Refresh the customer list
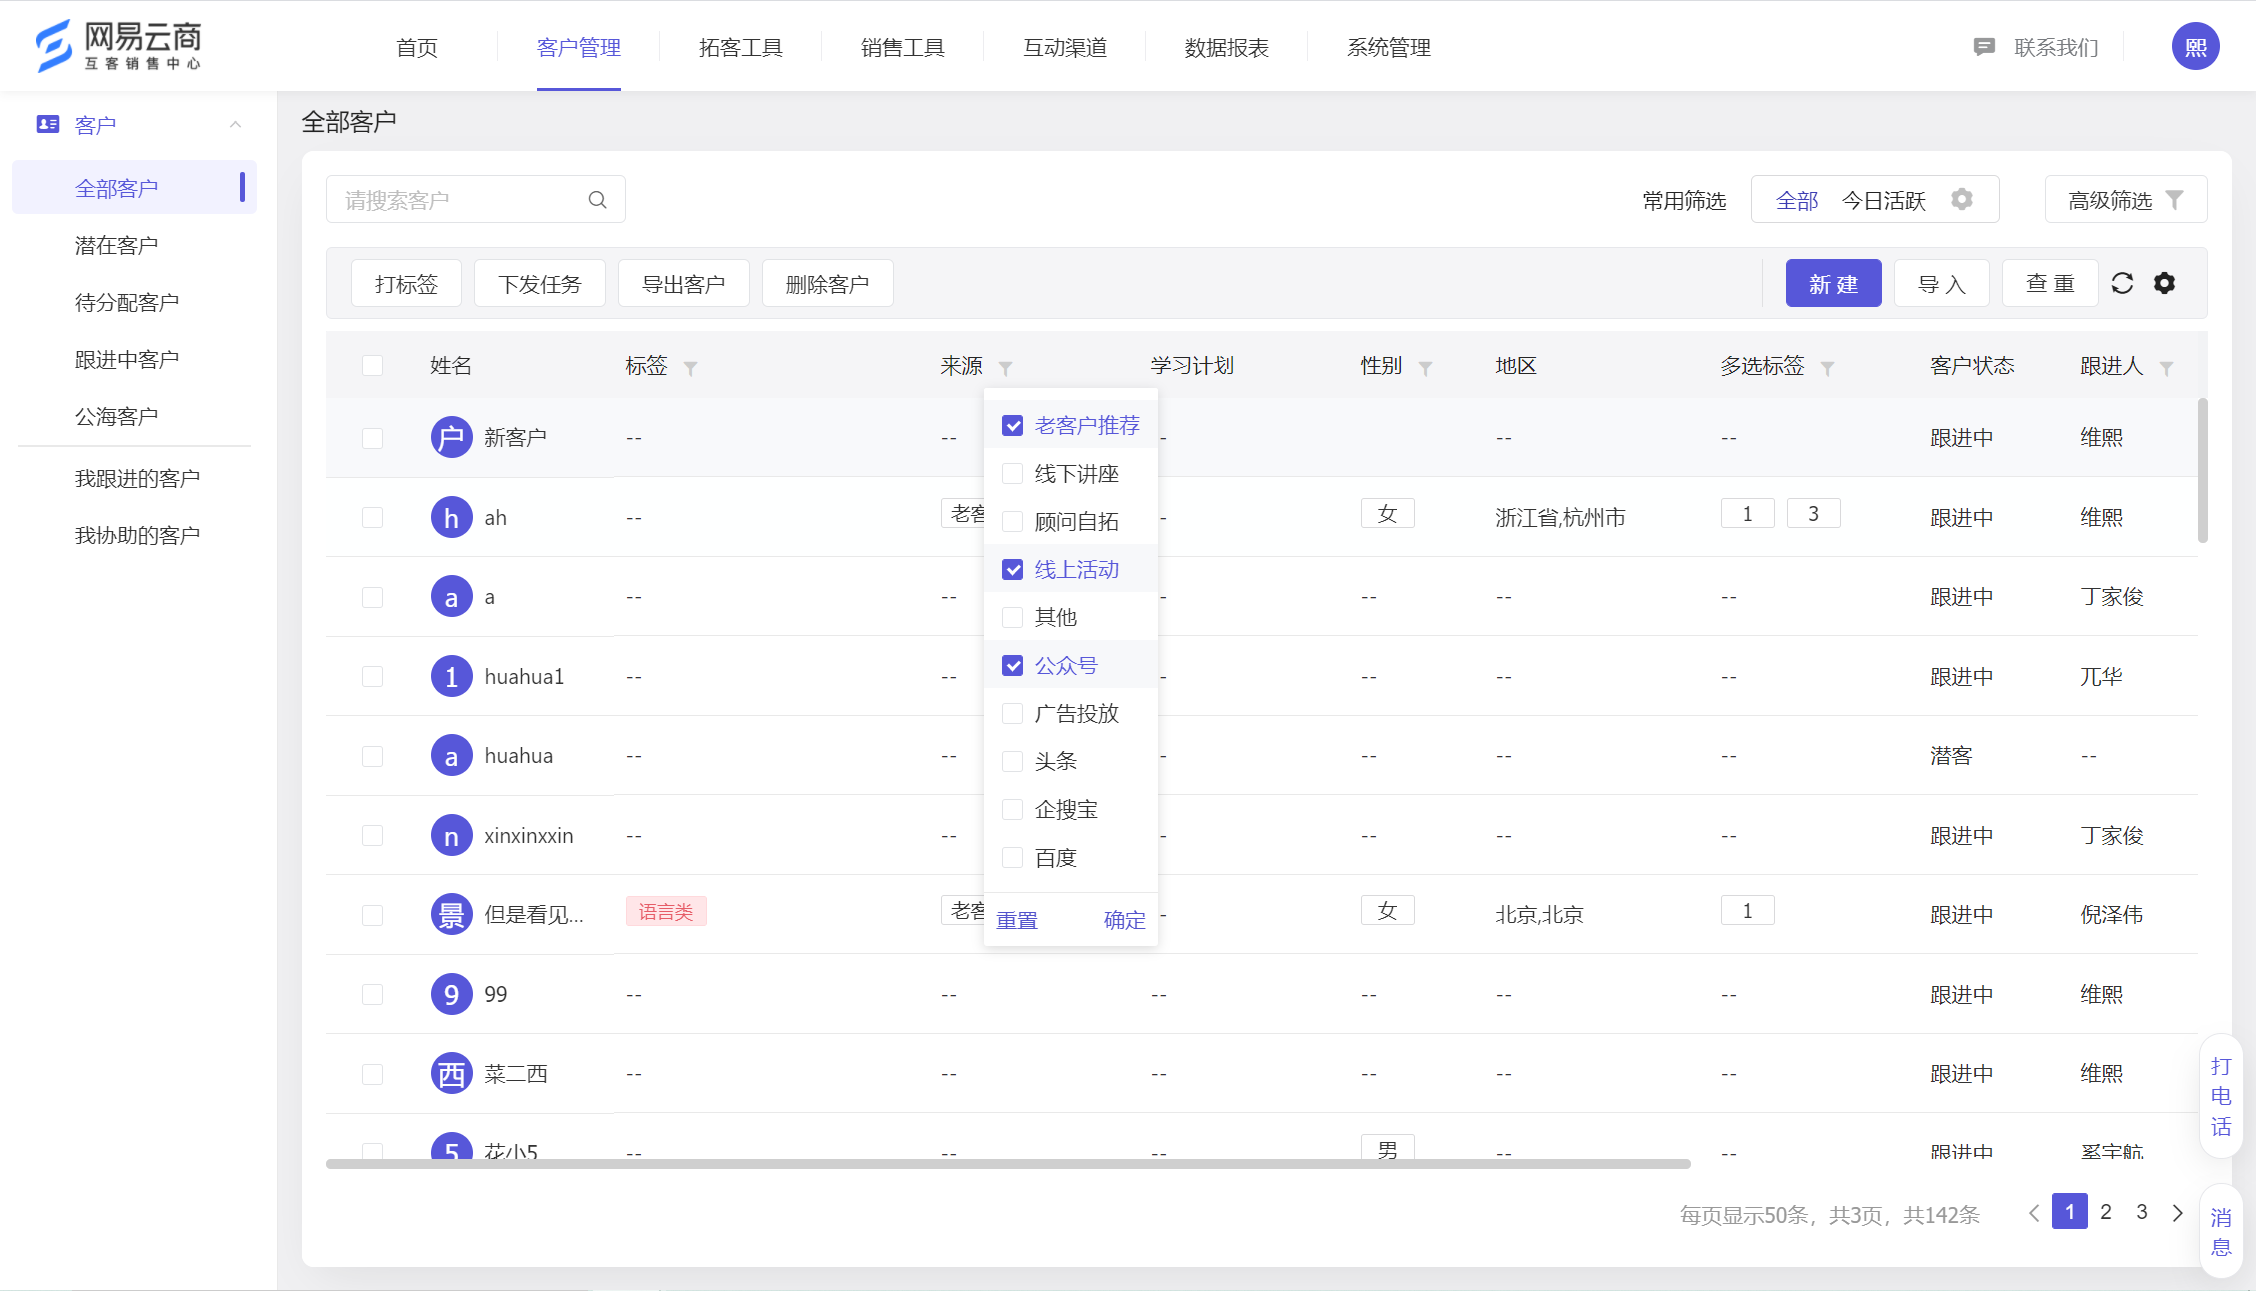The height and width of the screenshot is (1291, 2256). tap(2122, 283)
